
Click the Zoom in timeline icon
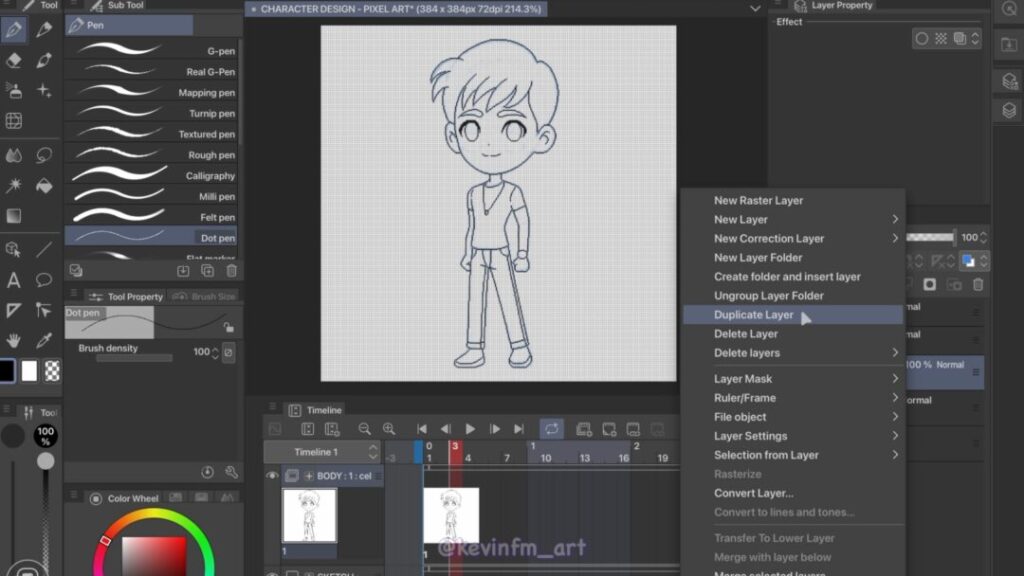[x=389, y=429]
